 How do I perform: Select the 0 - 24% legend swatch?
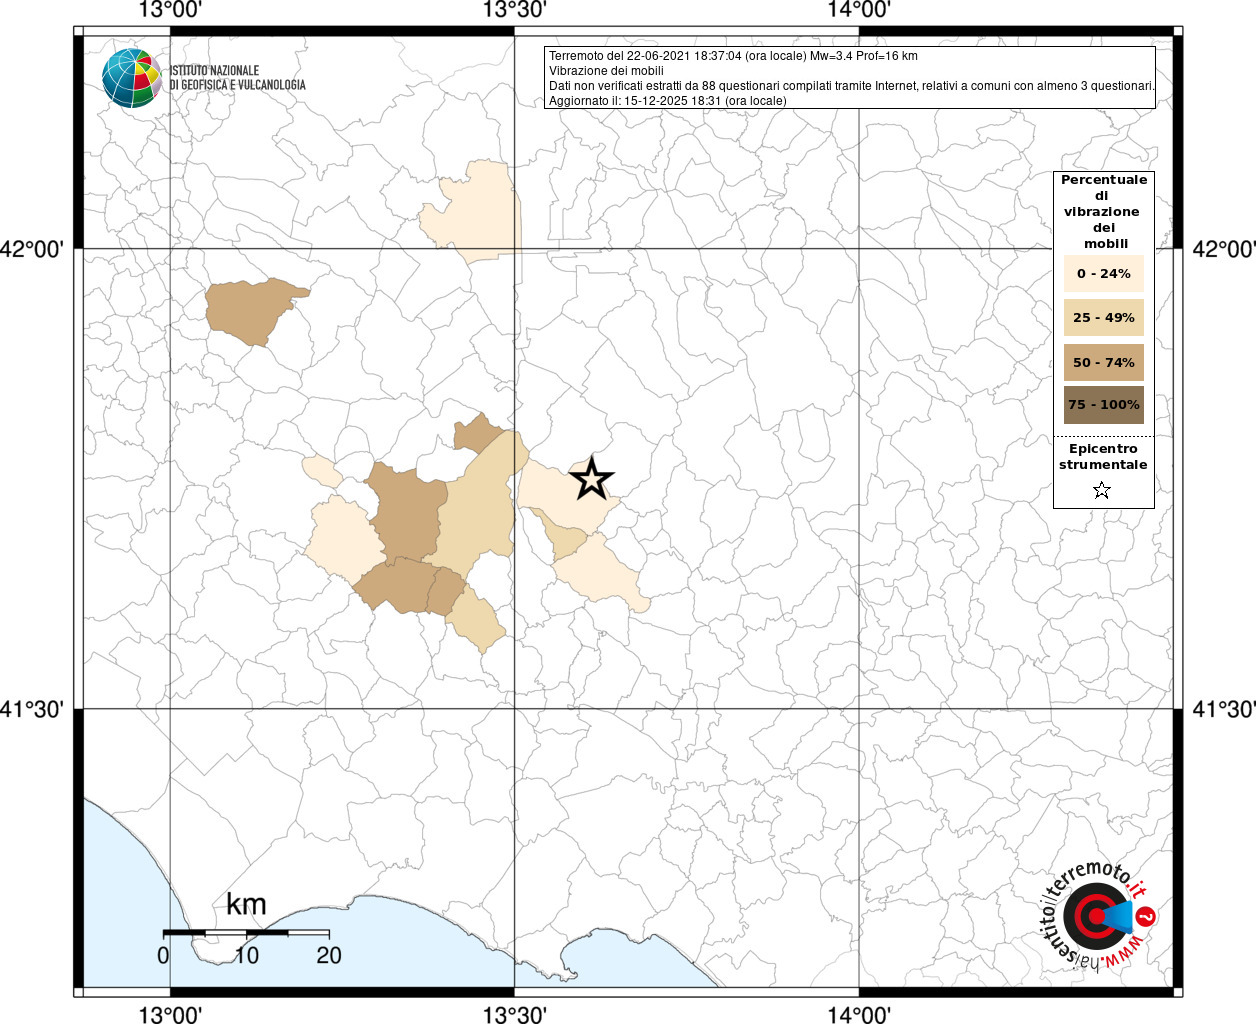[1104, 273]
